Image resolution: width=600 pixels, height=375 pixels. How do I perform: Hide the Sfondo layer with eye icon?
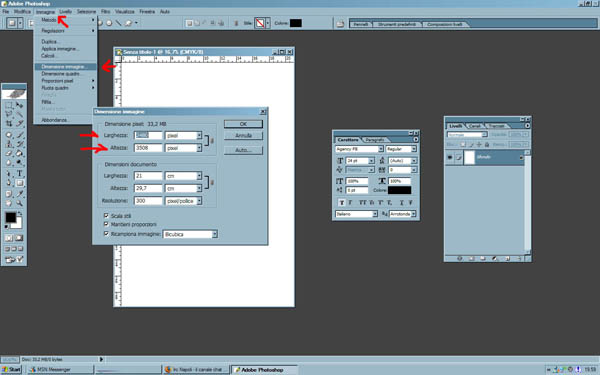(x=450, y=157)
